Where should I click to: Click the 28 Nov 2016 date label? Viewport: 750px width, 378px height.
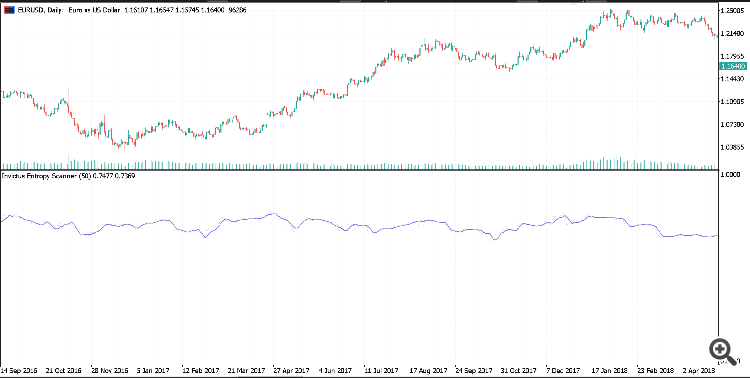[x=110, y=370]
